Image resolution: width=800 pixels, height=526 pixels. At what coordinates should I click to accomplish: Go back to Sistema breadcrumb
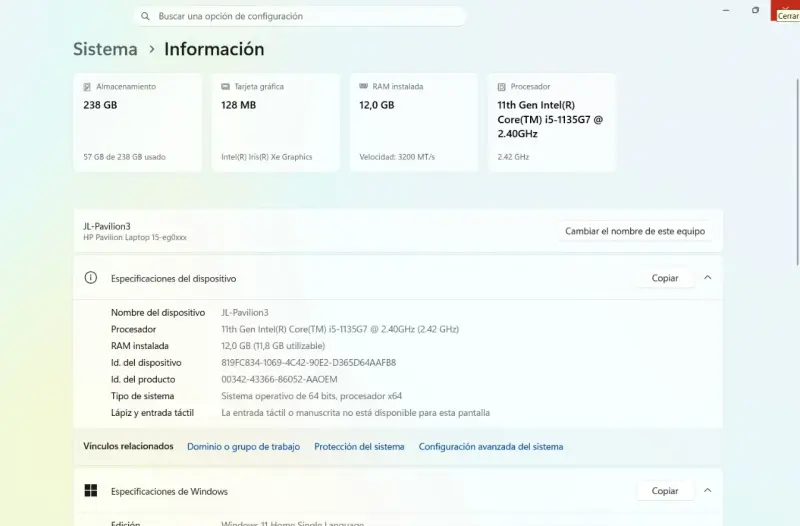(x=105, y=49)
